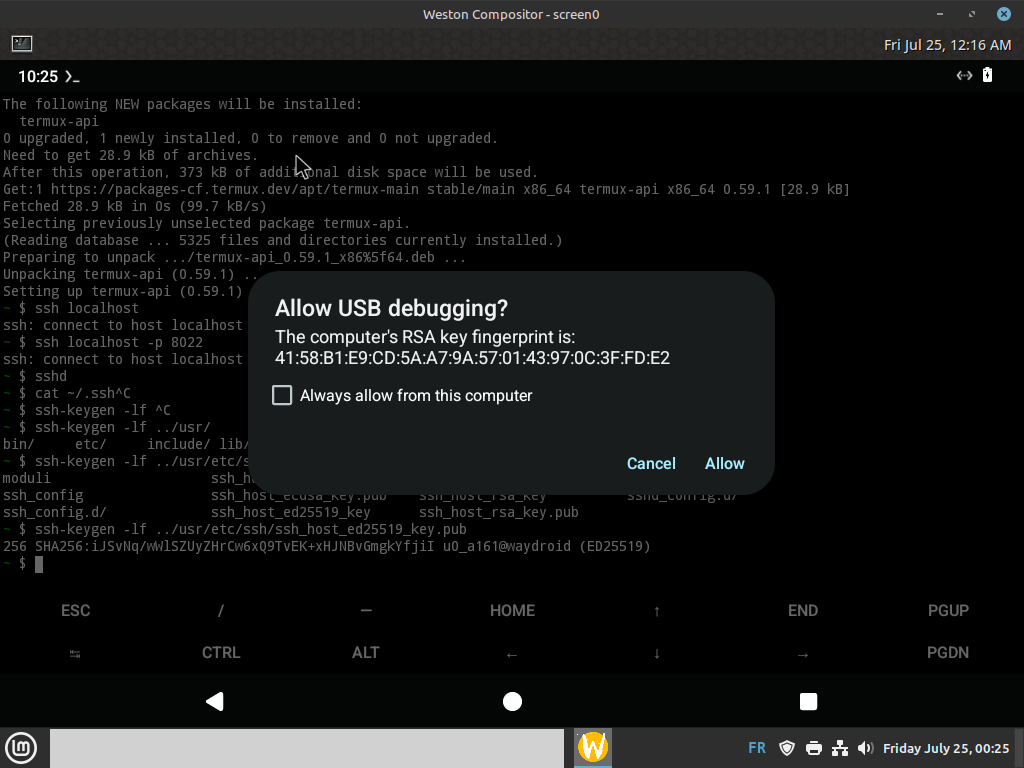
Task: Tap the Android home circle button
Action: click(512, 701)
